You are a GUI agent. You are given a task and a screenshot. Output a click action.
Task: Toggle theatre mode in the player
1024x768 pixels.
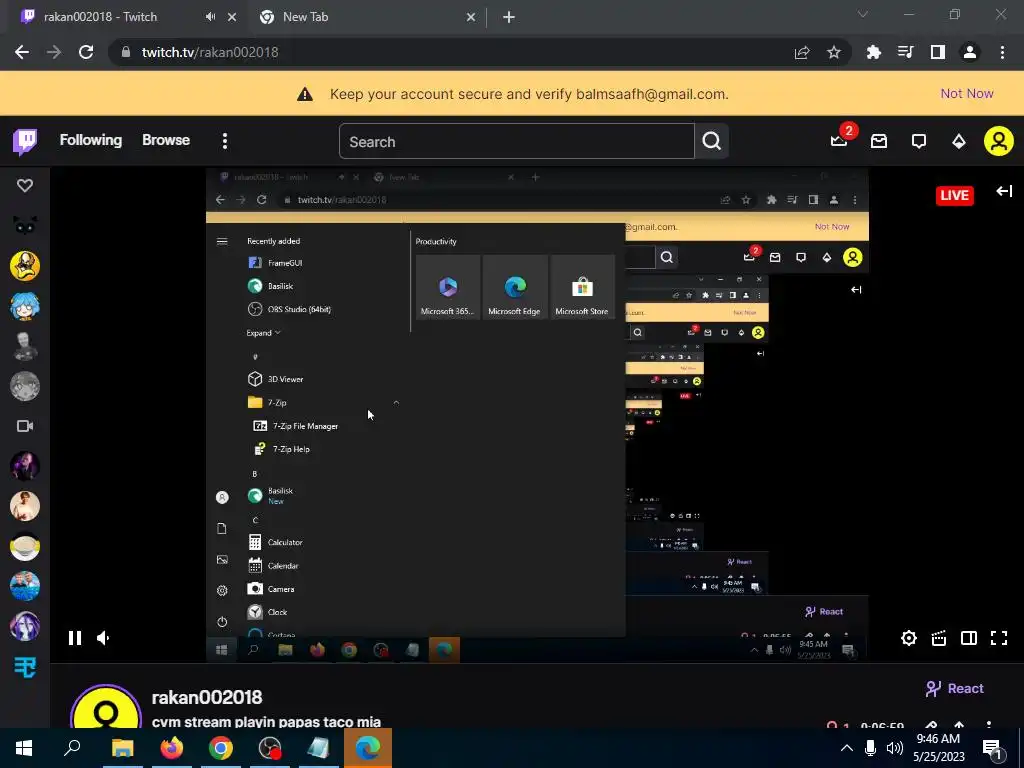point(968,638)
